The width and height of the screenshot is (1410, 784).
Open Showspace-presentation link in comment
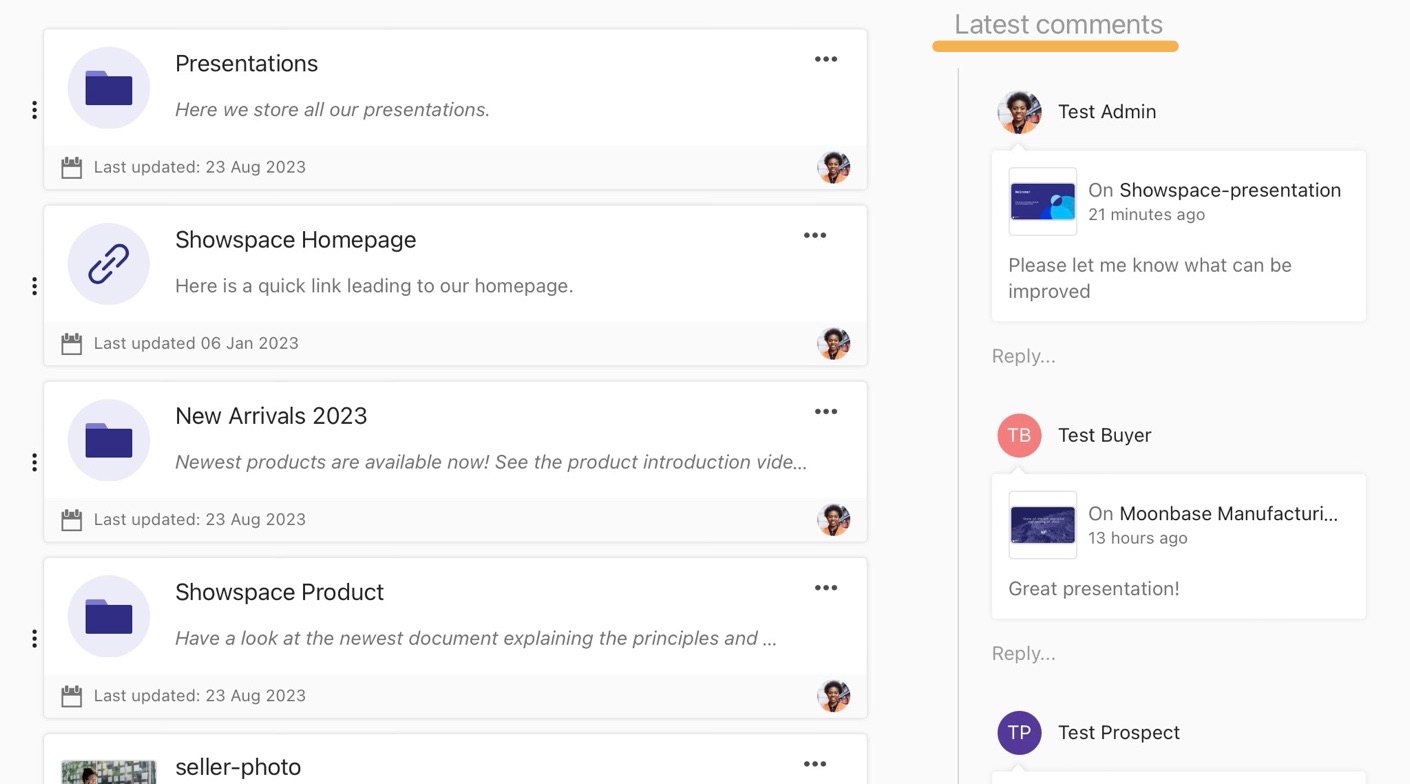click(x=1229, y=190)
